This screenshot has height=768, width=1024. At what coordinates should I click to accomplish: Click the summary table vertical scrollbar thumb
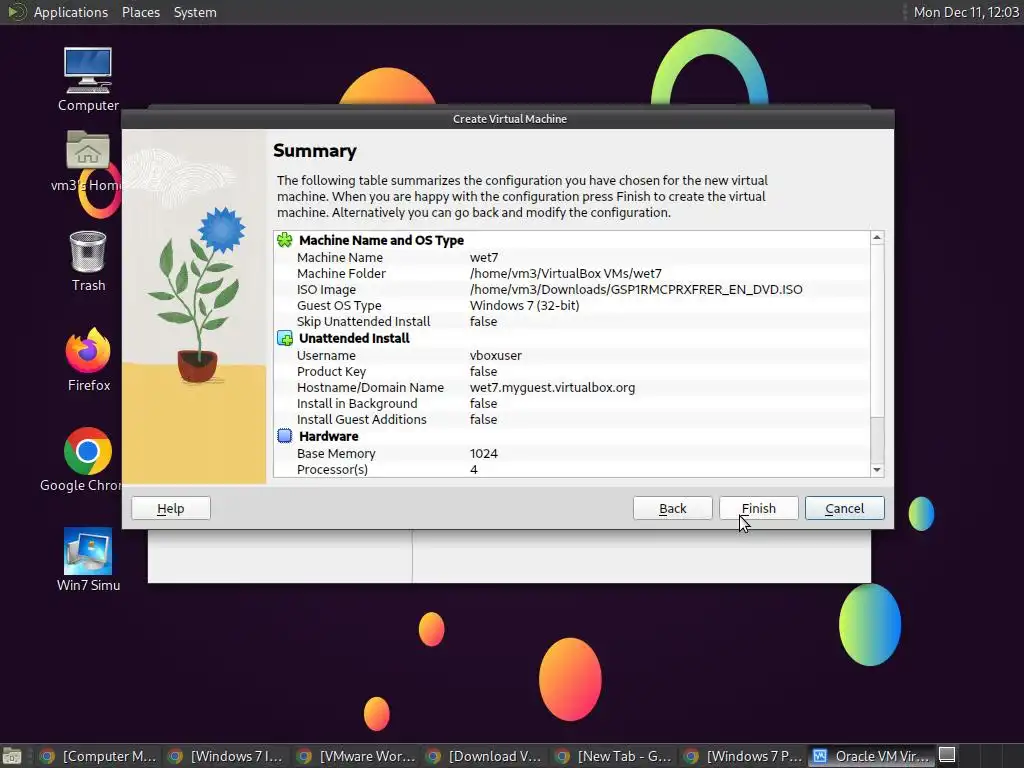[x=877, y=330]
